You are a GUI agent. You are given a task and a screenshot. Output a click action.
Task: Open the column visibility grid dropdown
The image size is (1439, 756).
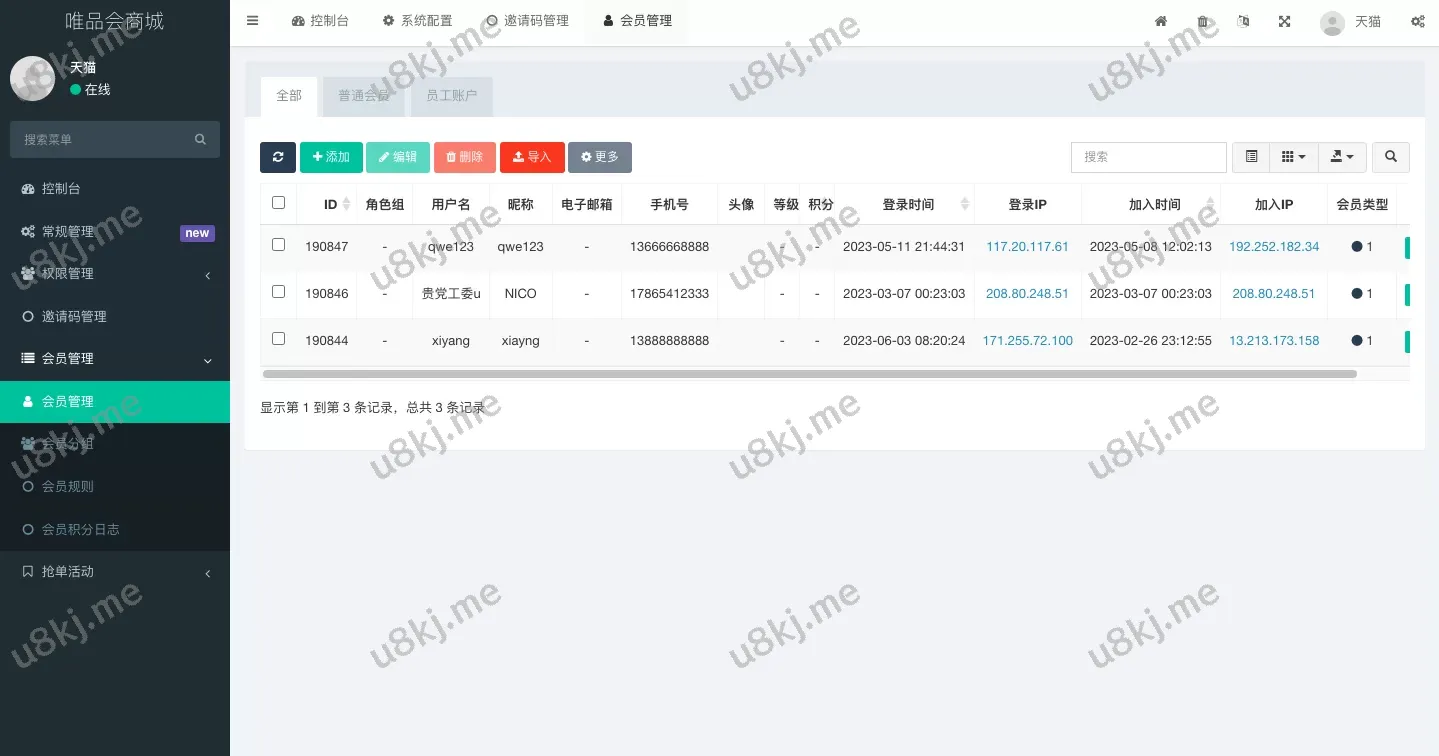click(1293, 157)
